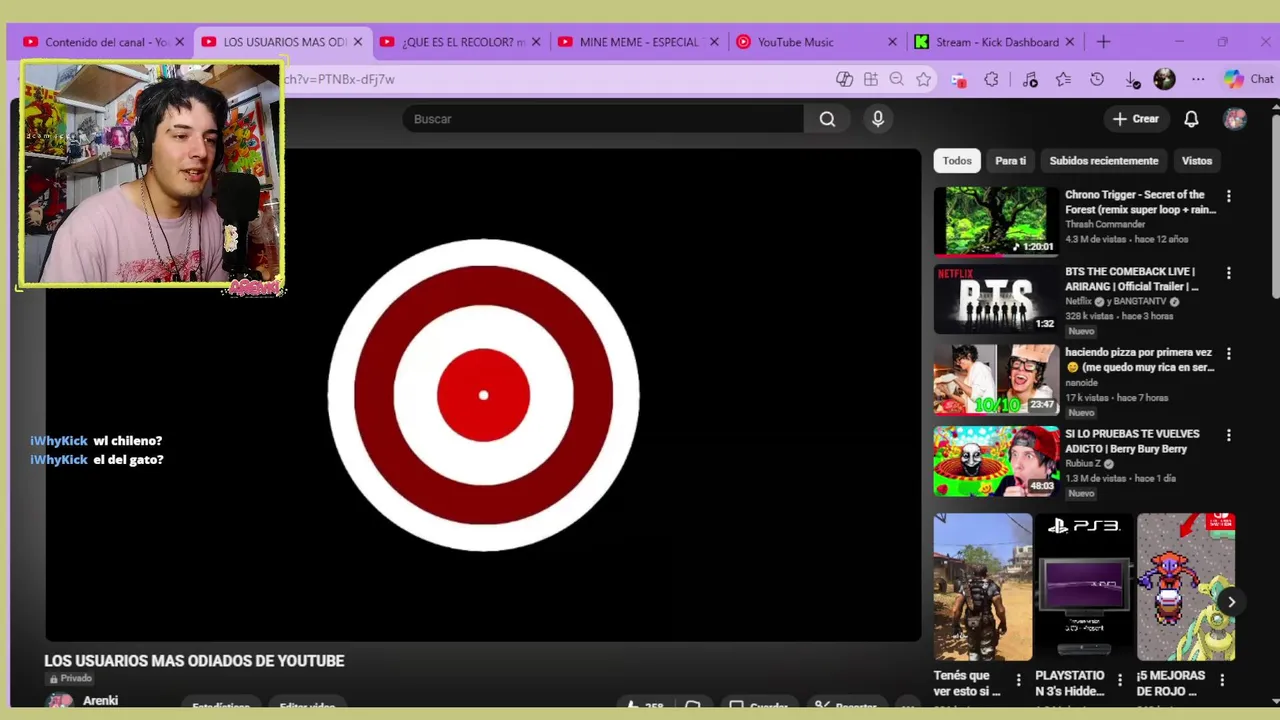Open the Downloads arrow icon
1280x720 pixels.
(x=1132, y=79)
